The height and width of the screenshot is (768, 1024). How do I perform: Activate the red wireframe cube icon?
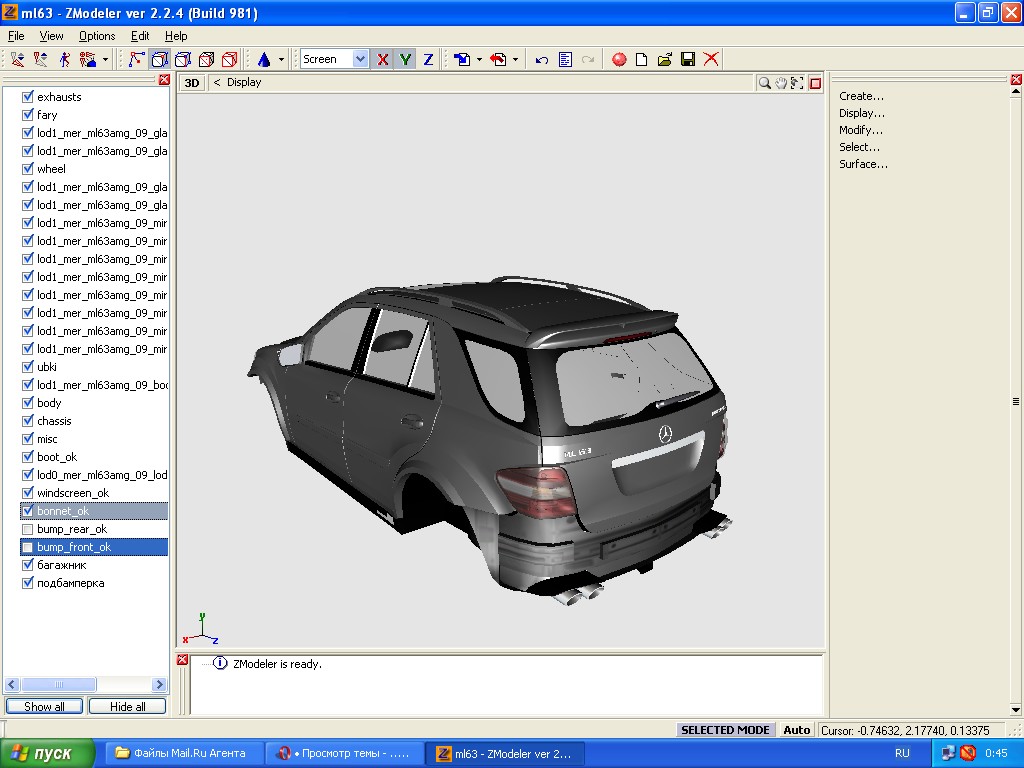coord(230,59)
